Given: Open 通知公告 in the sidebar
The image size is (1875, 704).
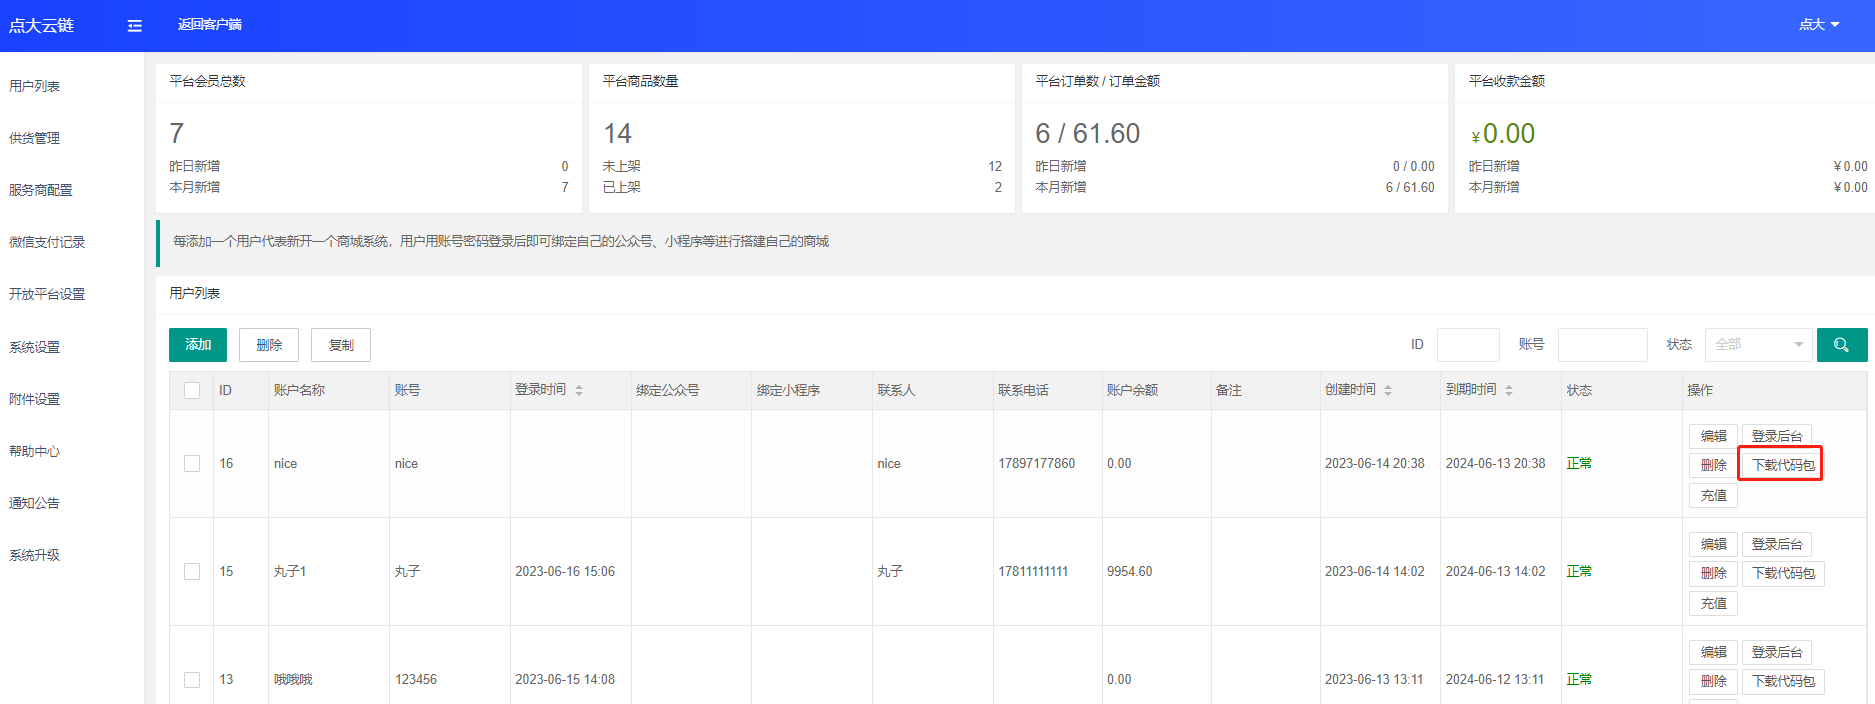Looking at the screenshot, I should pyautogui.click(x=35, y=503).
